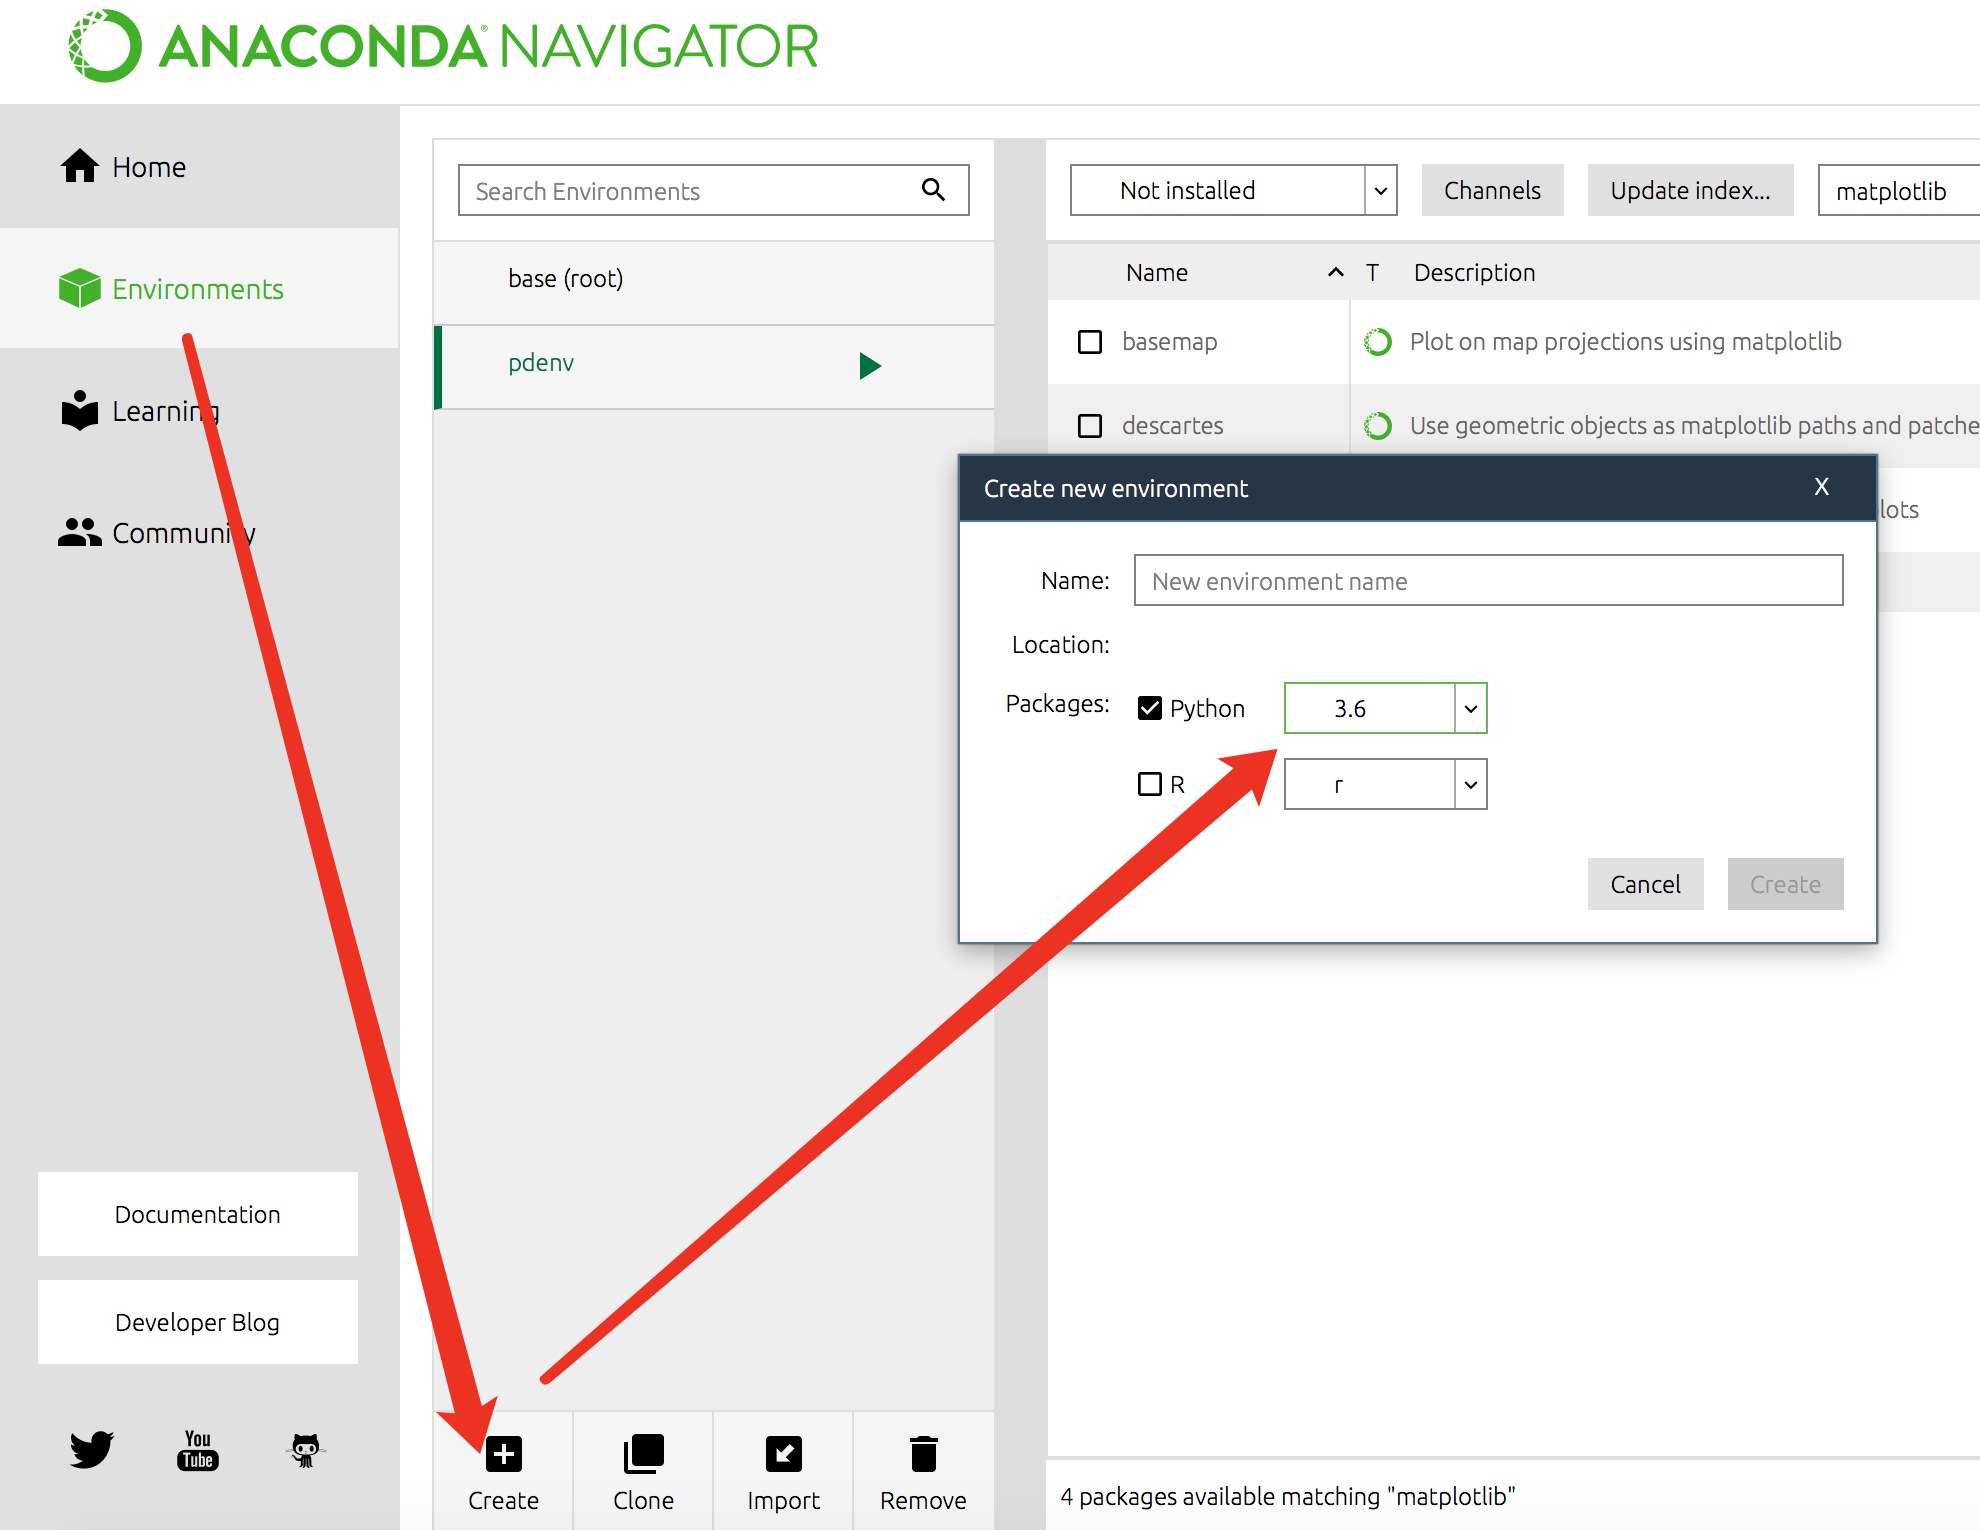Open the Not installed filter dropdown
The height and width of the screenshot is (1530, 1980).
click(1380, 190)
